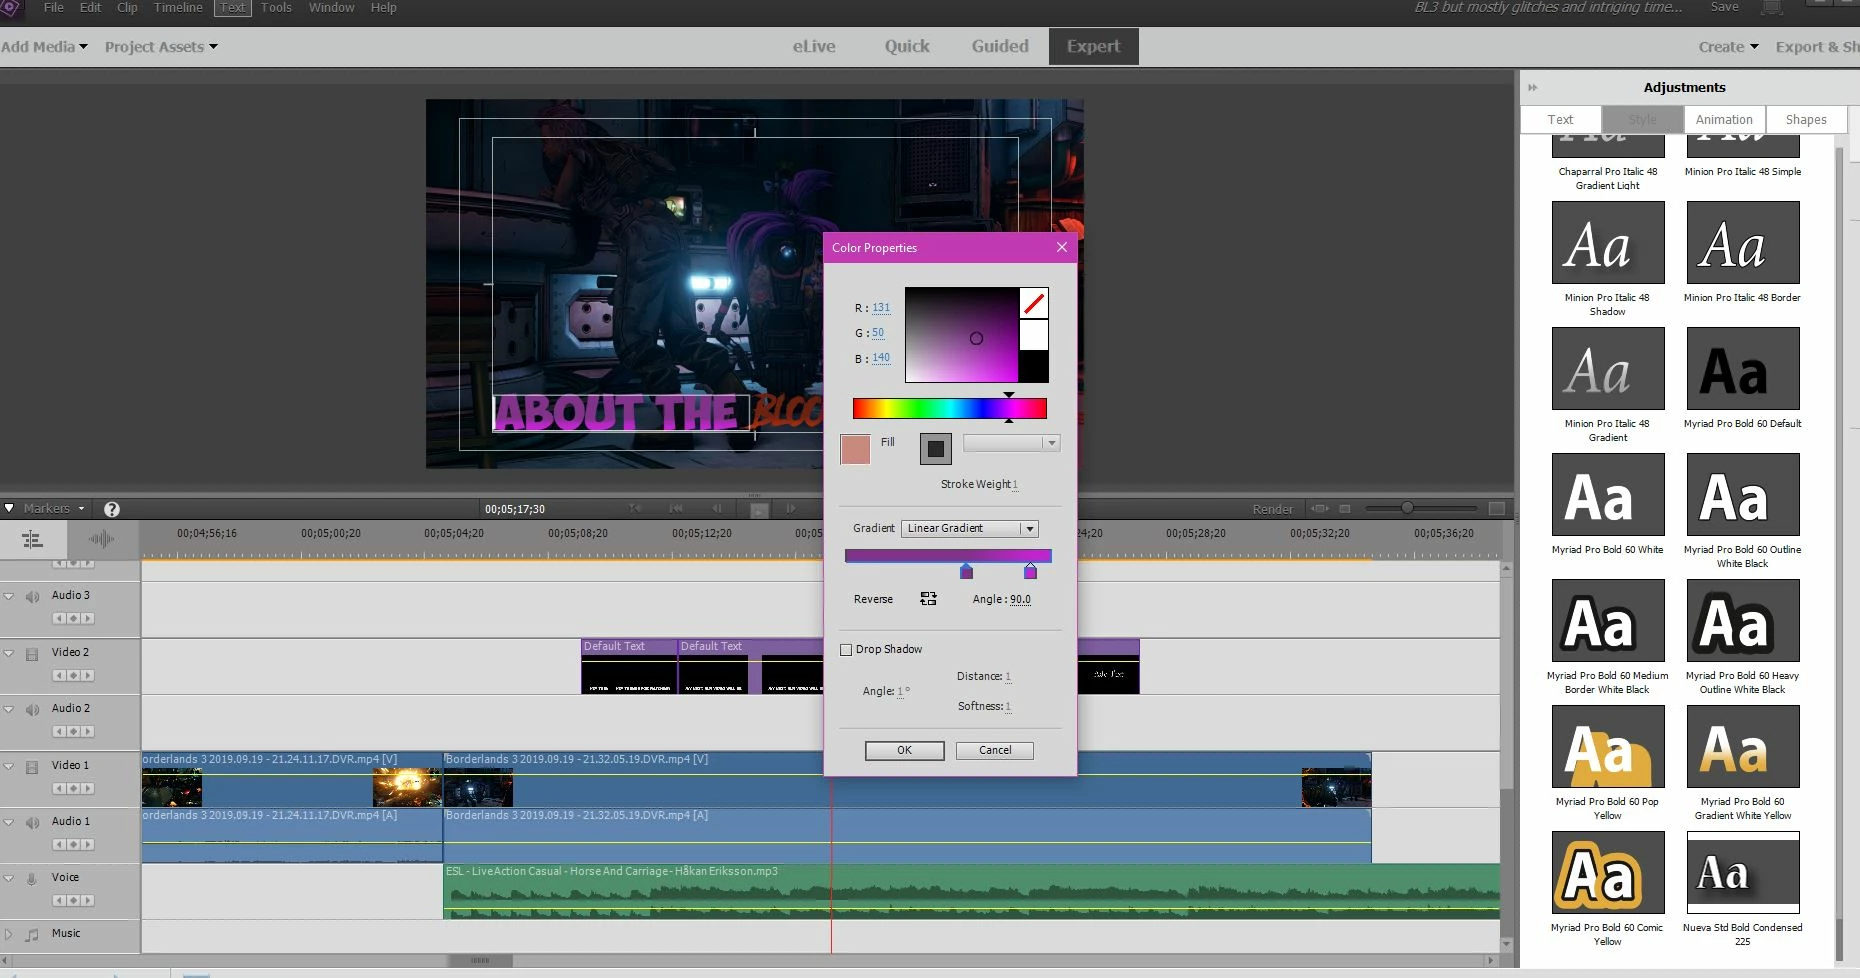This screenshot has width=1860, height=978.
Task: Go to the next keyframe on Video 2
Action: [87, 676]
